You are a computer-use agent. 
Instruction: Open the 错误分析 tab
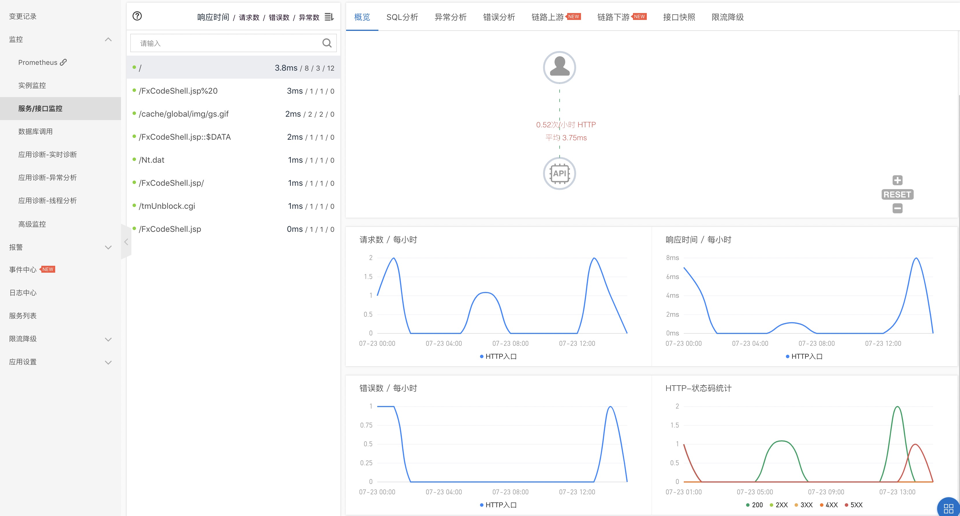(x=499, y=17)
